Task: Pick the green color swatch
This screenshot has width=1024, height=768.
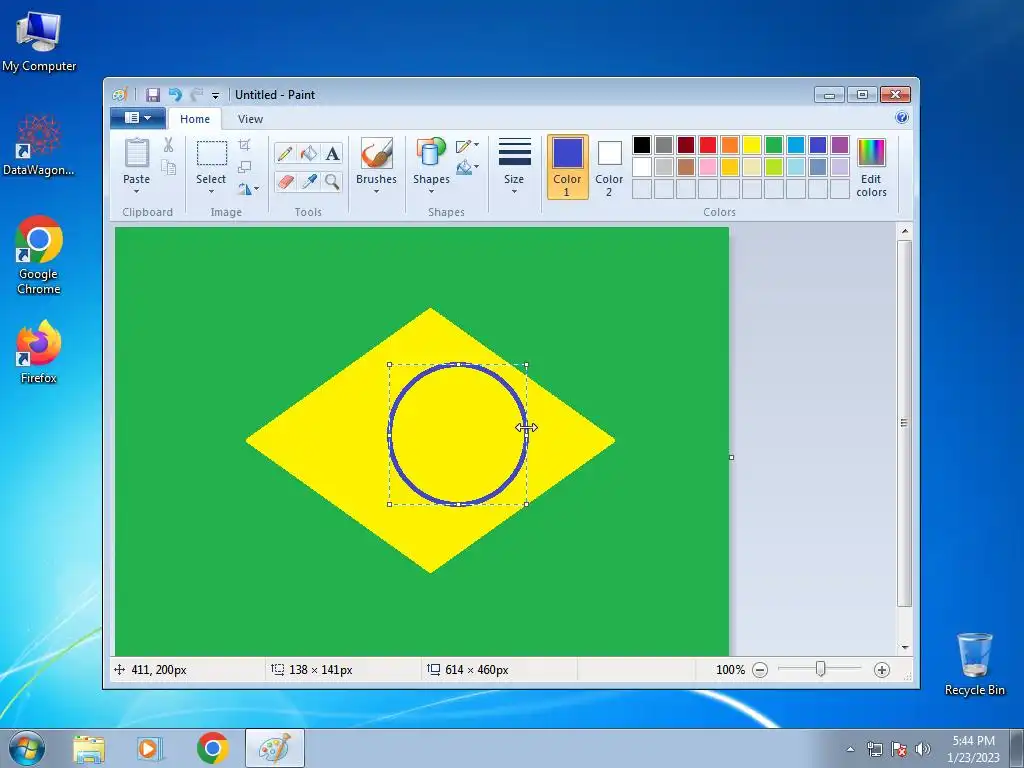Action: click(774, 145)
